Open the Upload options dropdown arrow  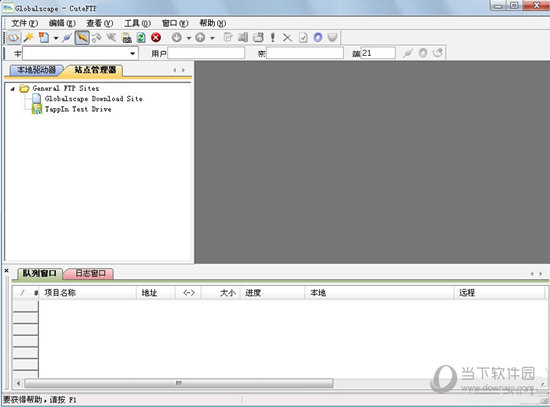pos(212,38)
